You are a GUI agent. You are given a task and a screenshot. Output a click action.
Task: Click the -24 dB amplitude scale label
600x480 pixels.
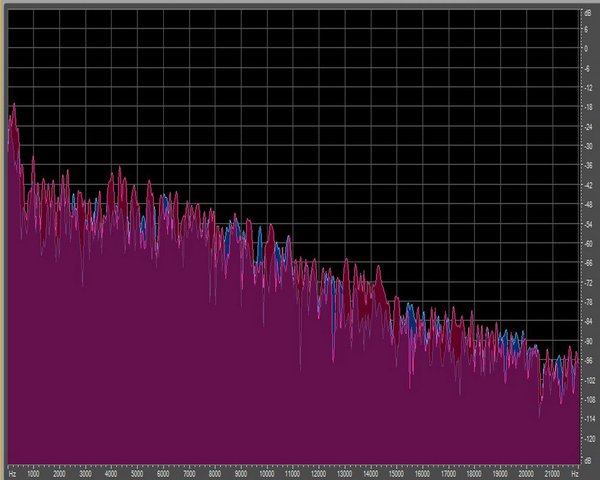pyautogui.click(x=588, y=127)
